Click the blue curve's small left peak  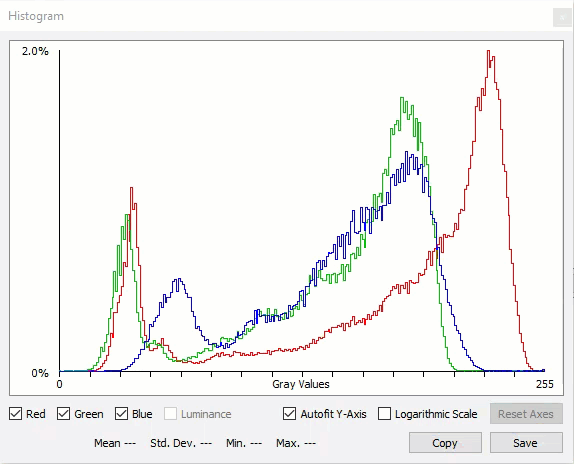(x=177, y=280)
